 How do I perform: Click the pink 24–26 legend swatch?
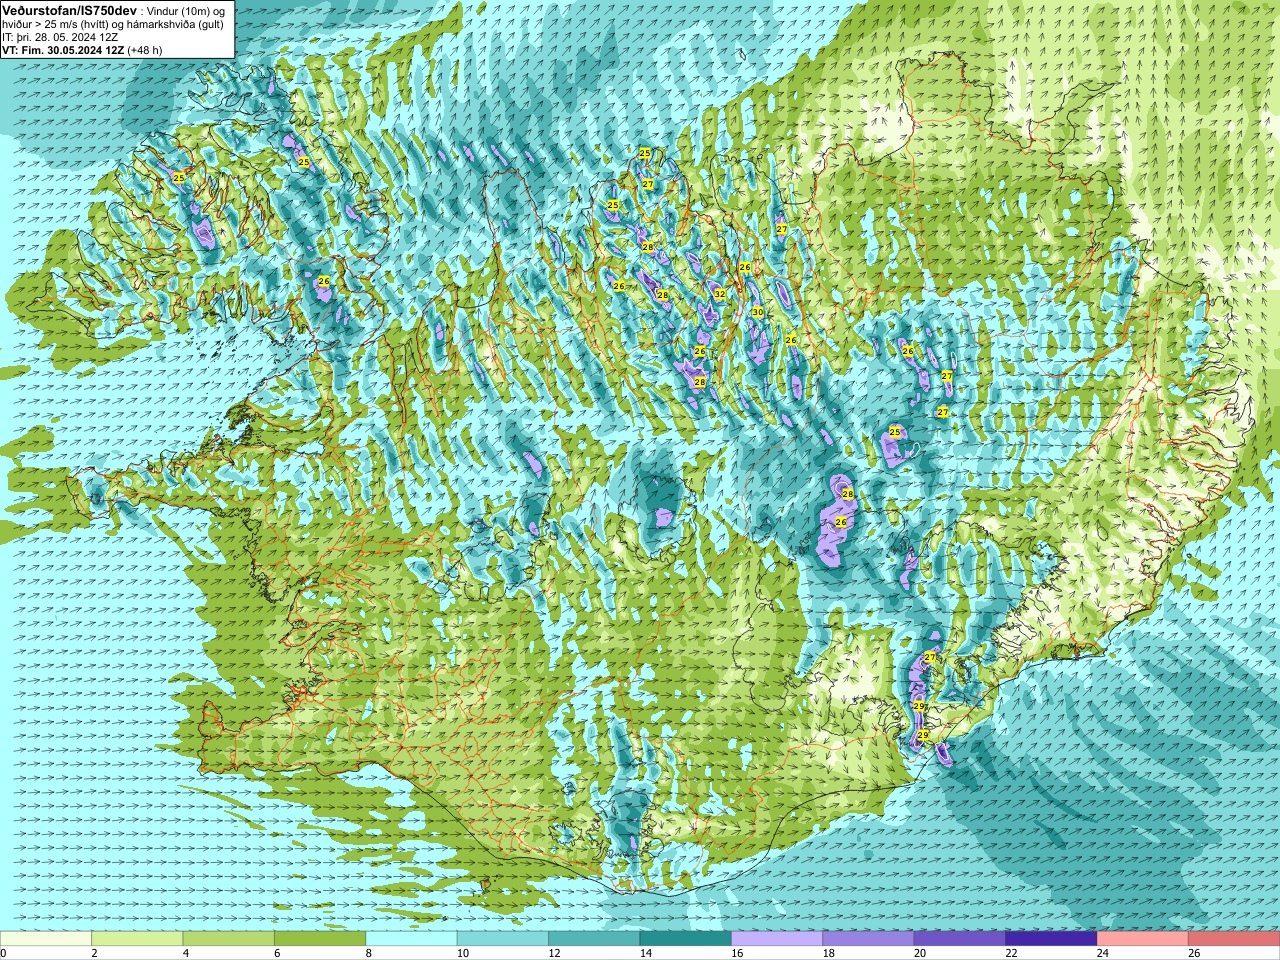tap(1143, 939)
